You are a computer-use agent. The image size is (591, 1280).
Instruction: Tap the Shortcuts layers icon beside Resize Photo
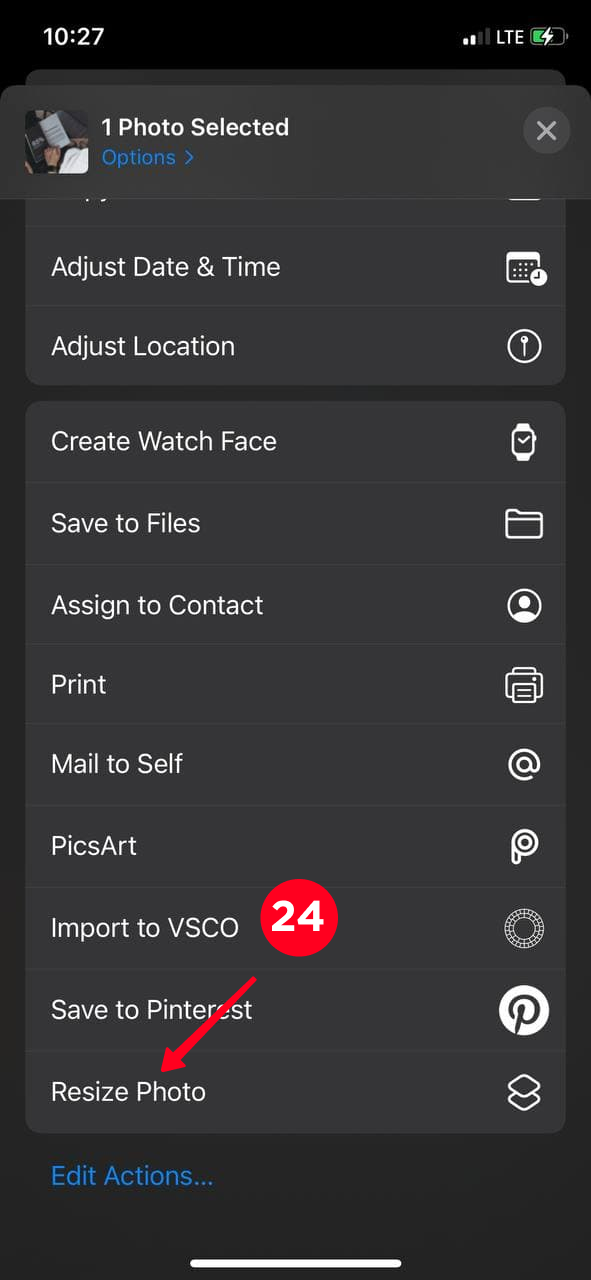click(x=524, y=1092)
